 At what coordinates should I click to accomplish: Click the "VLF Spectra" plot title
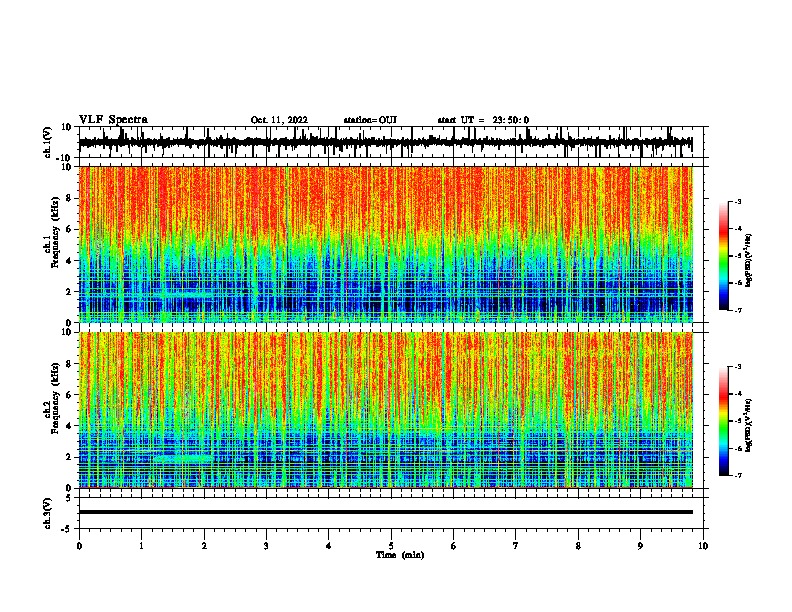click(113, 120)
